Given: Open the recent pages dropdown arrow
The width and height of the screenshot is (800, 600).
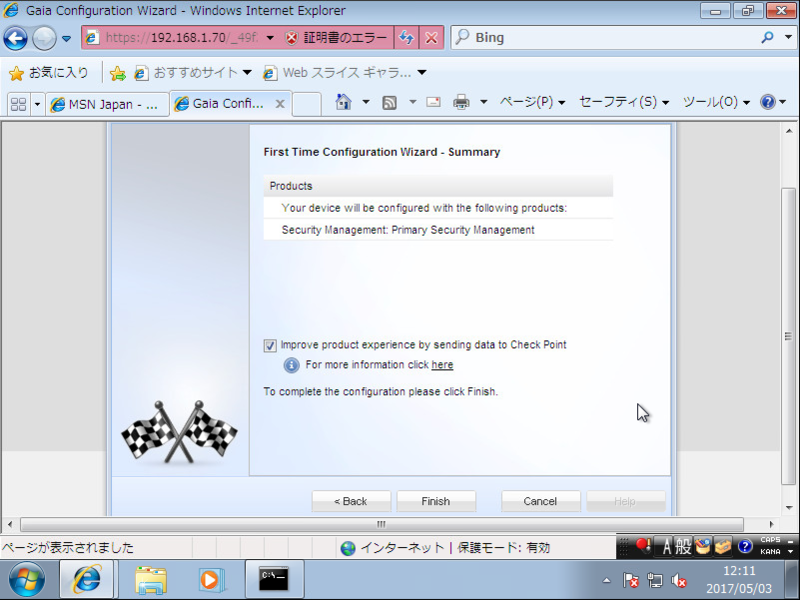Looking at the screenshot, I should pyautogui.click(x=66, y=38).
